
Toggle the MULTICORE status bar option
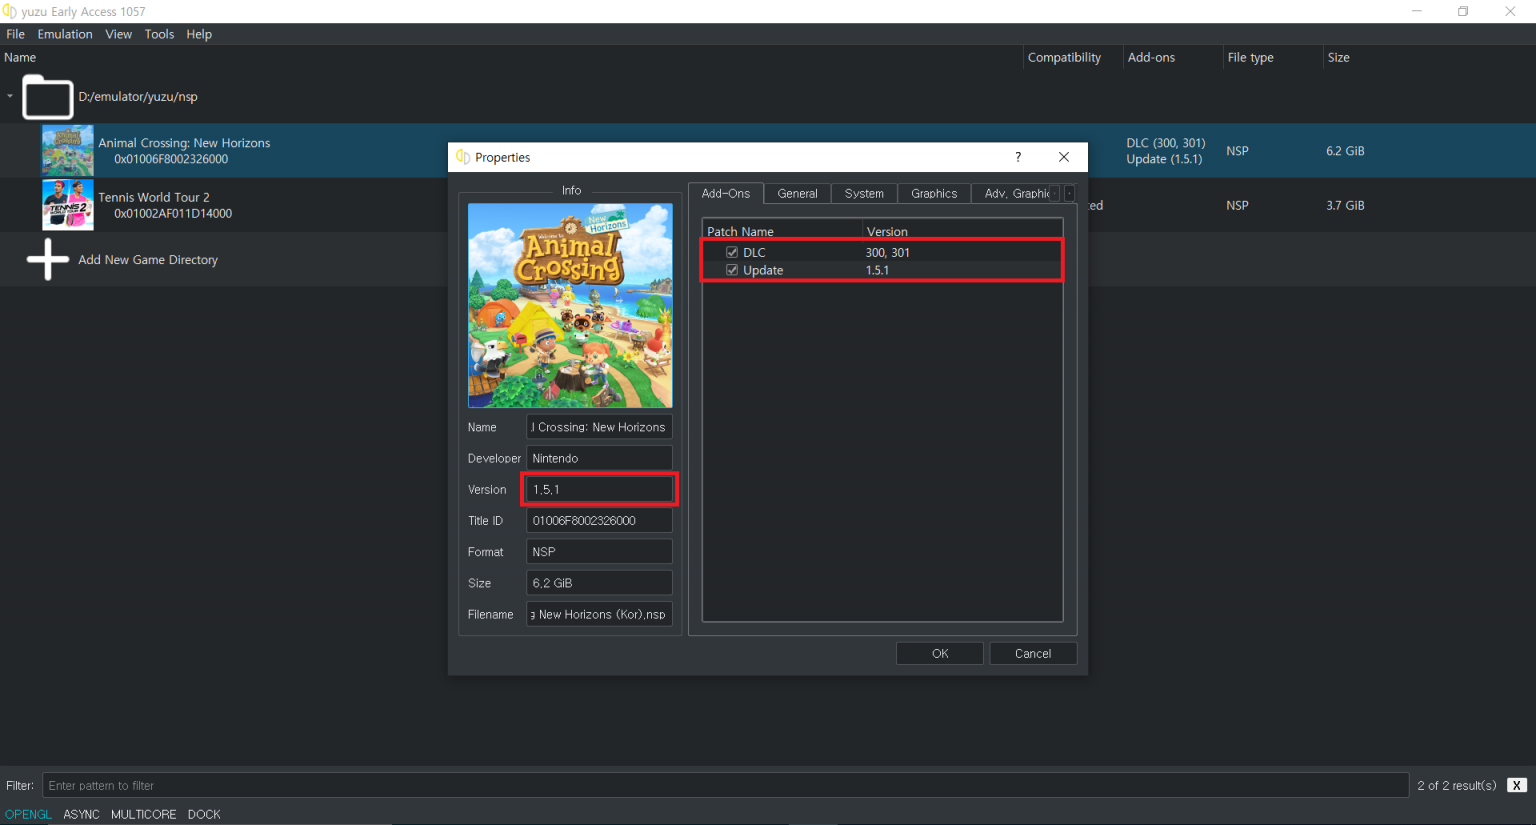click(x=143, y=814)
